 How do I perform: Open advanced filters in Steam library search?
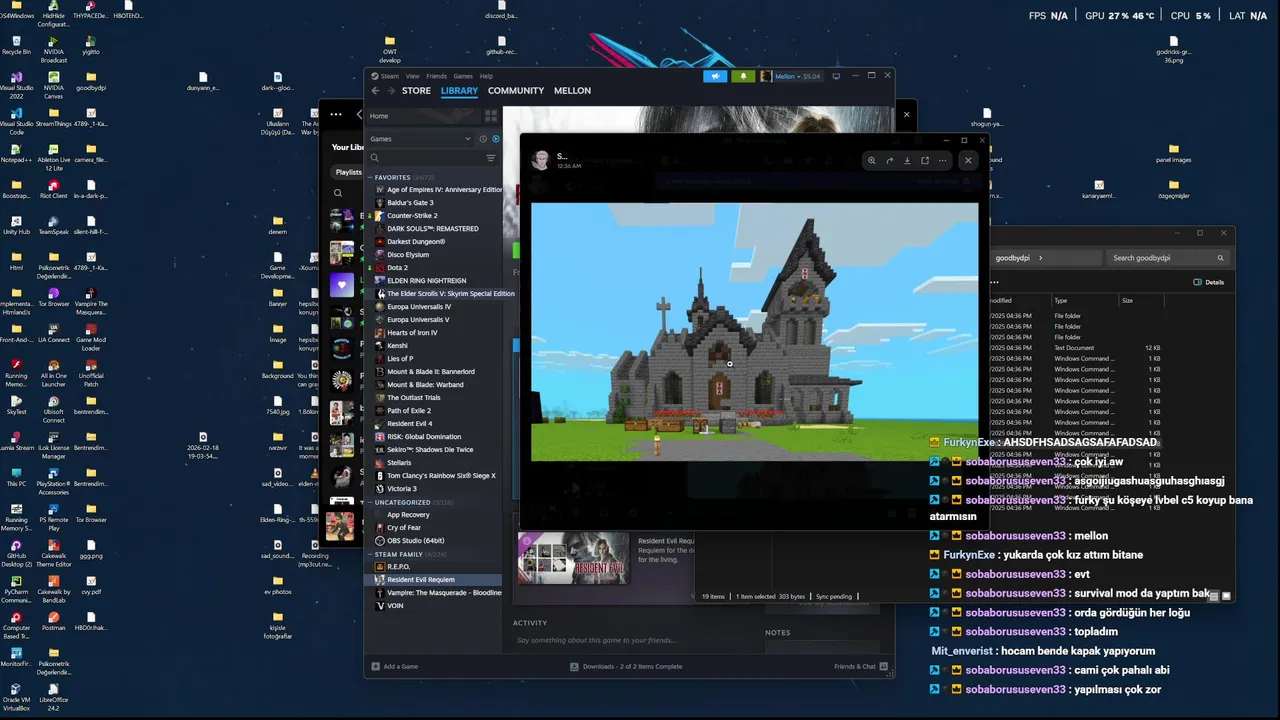click(x=491, y=158)
